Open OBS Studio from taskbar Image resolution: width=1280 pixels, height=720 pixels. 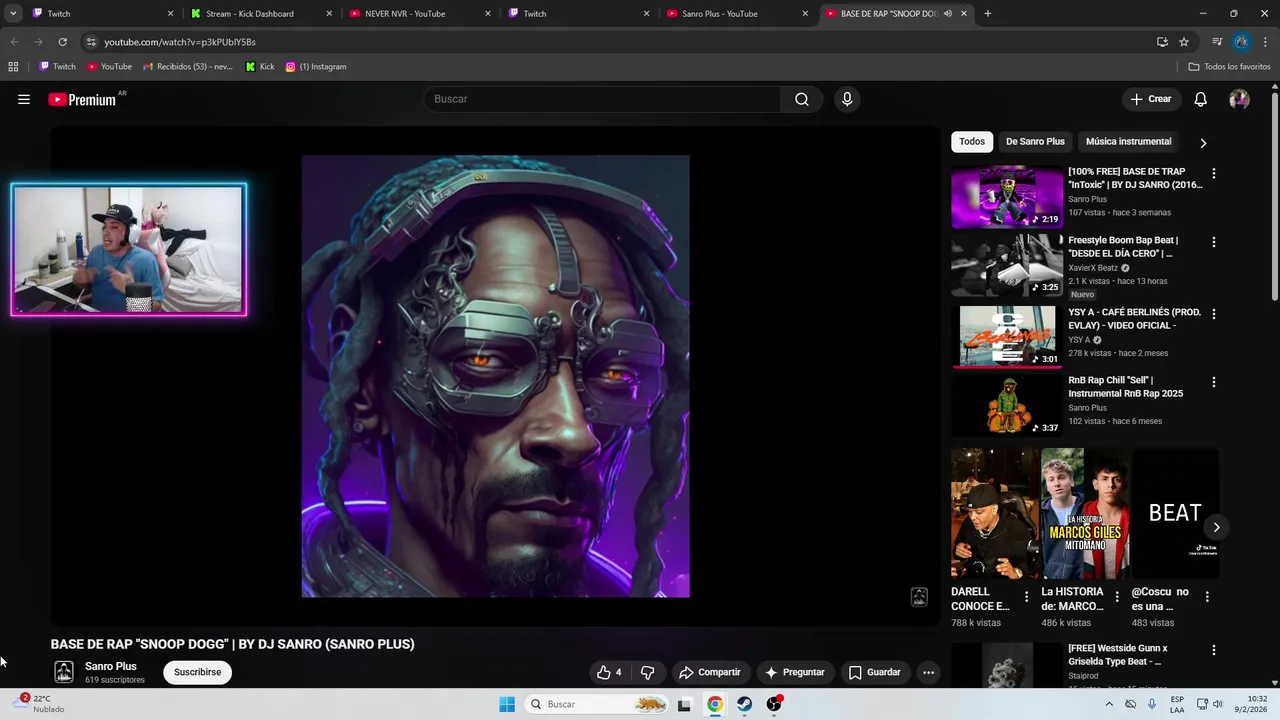774,704
